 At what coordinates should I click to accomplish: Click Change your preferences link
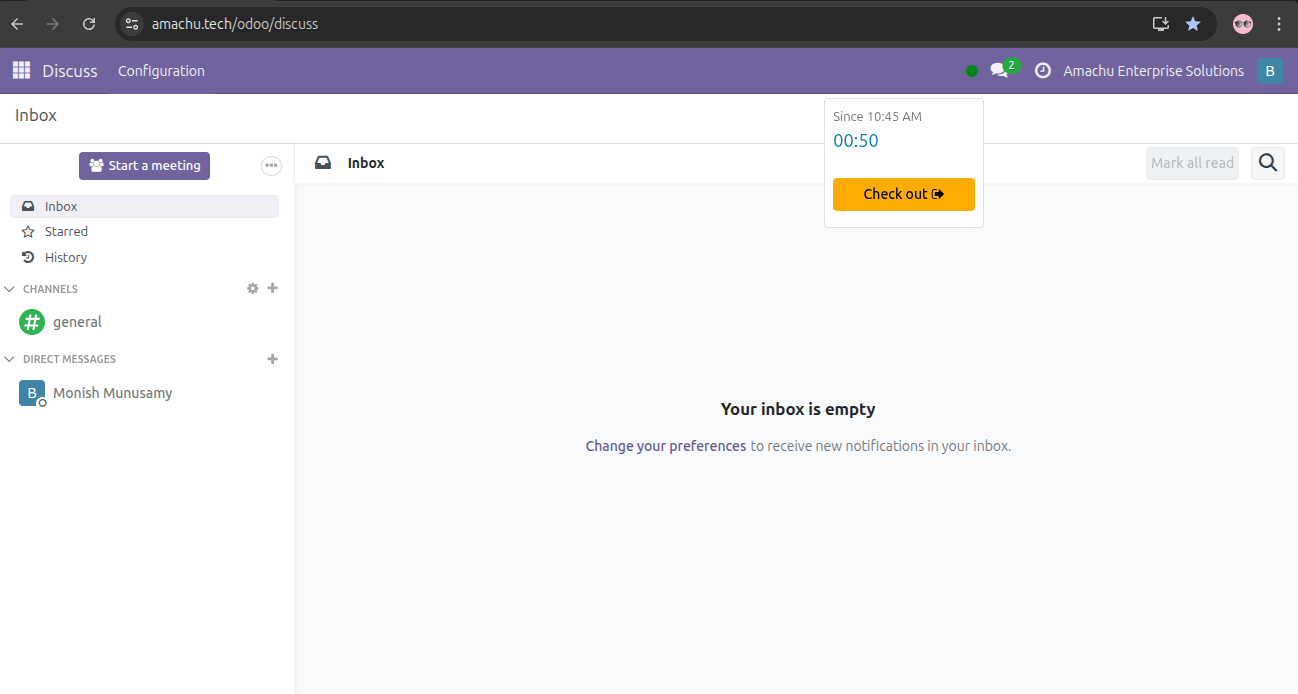pos(665,446)
